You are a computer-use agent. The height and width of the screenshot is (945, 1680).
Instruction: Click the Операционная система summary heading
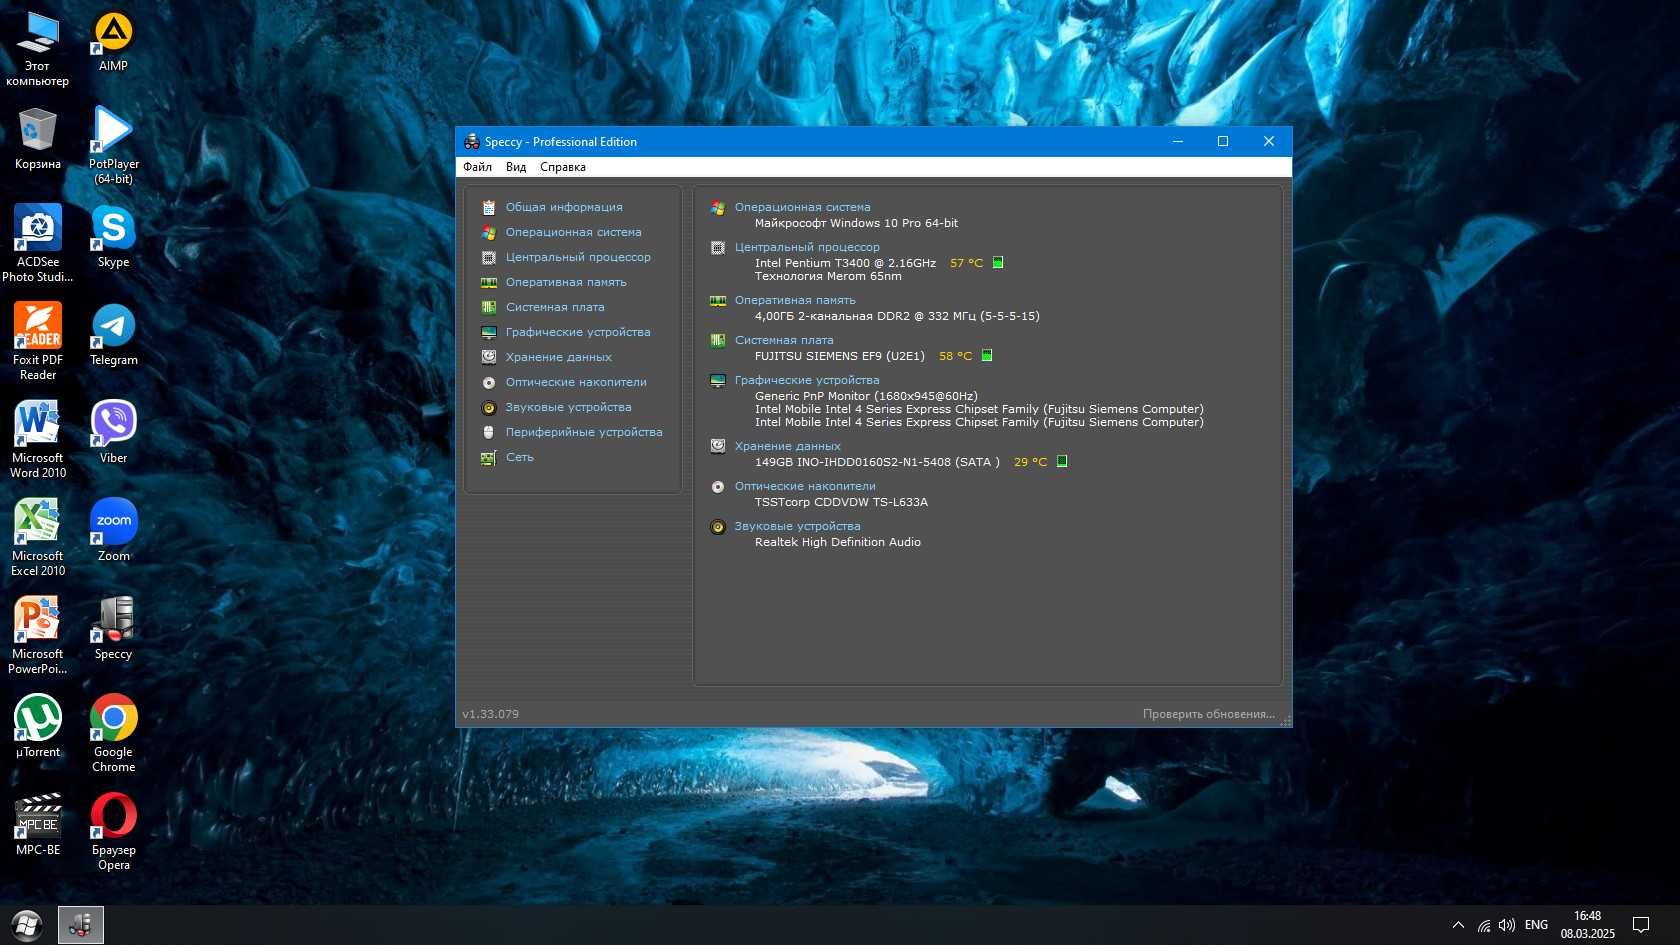click(x=802, y=207)
